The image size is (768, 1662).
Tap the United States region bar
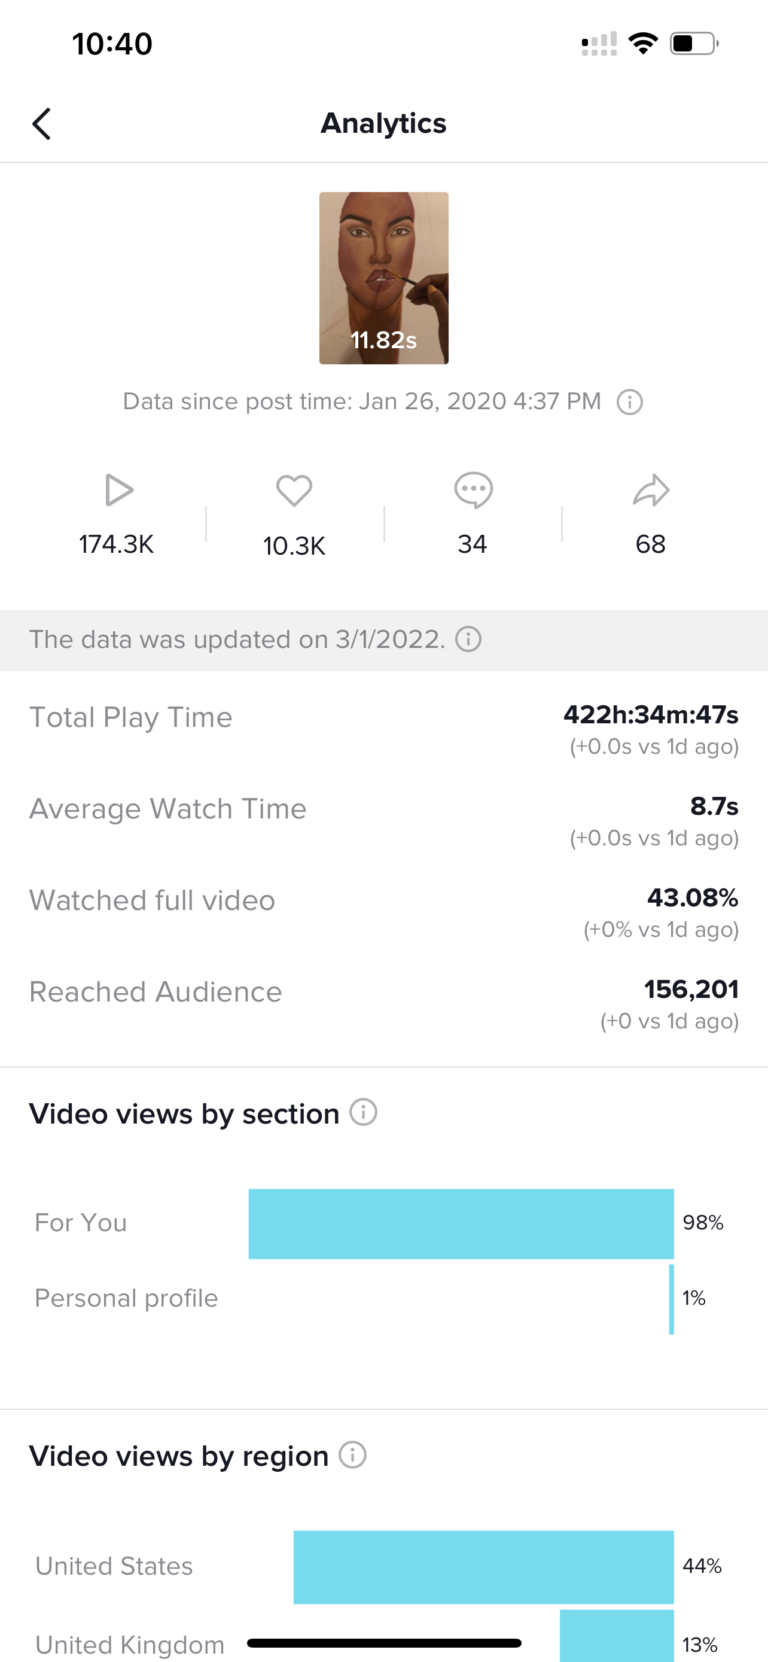(483, 1566)
